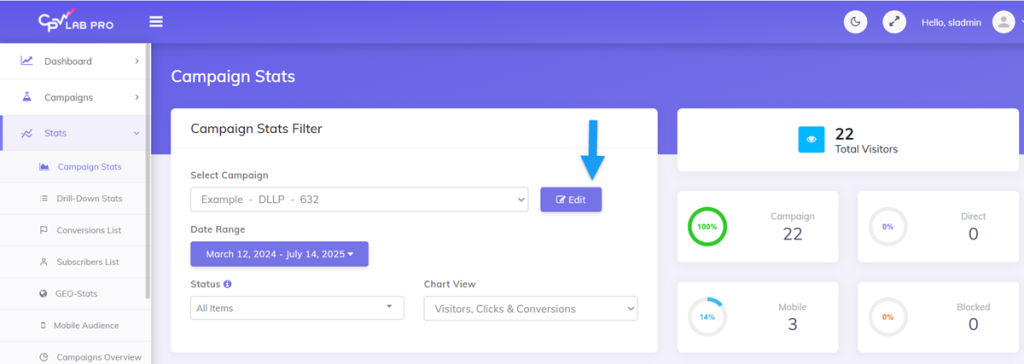This screenshot has height=364, width=1024.
Task: Toggle fullscreen with the arrows icon
Action: [x=894, y=22]
